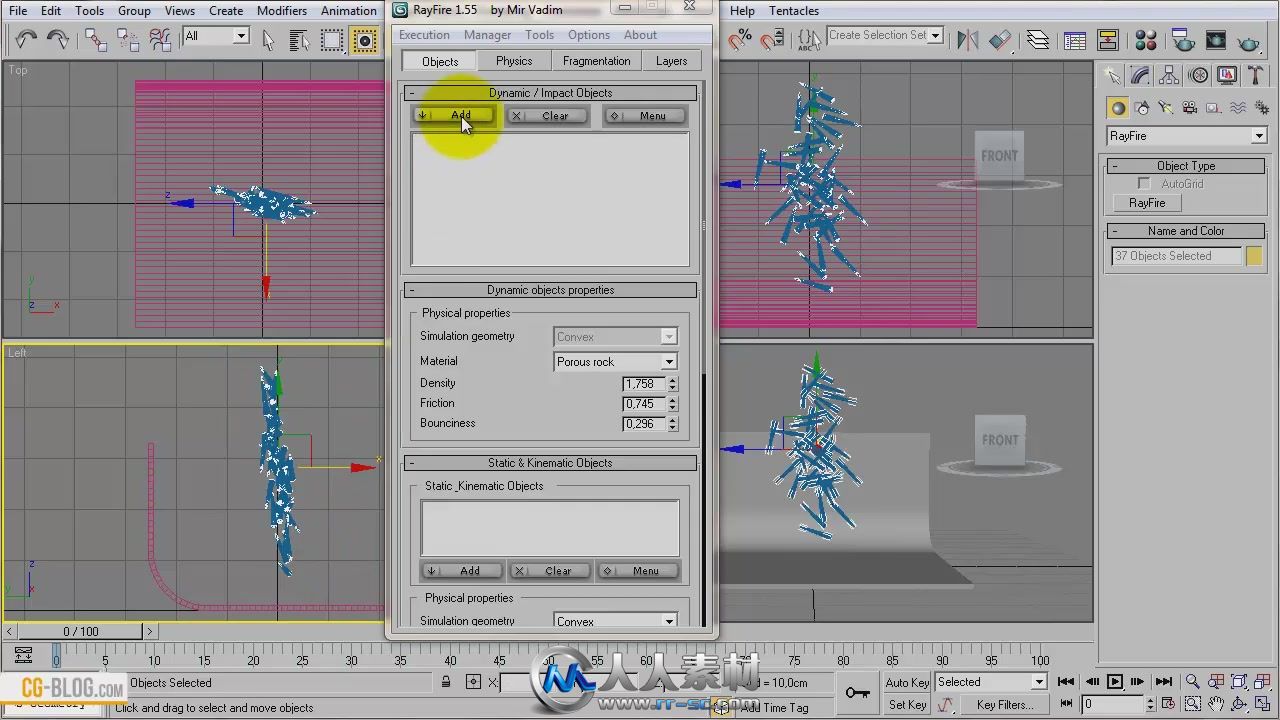Screen dimensions: 1280x720
Task: Open the Schematic View icon
Action: 1108,40
